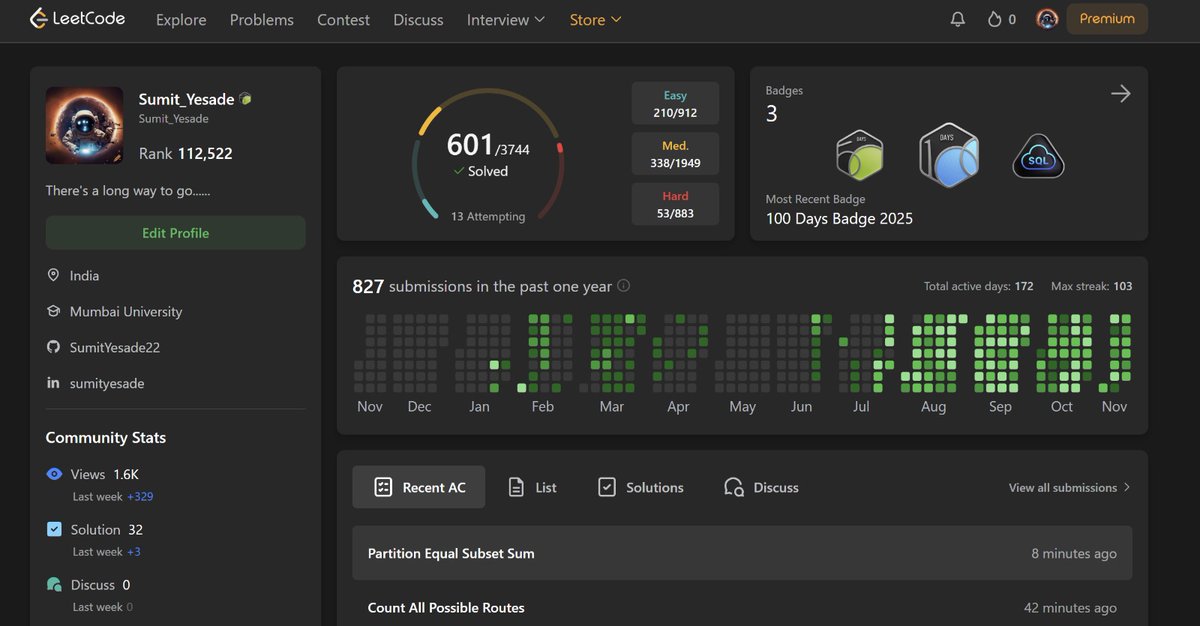Click the streak flame icon
The height and width of the screenshot is (626, 1200).
click(994, 19)
